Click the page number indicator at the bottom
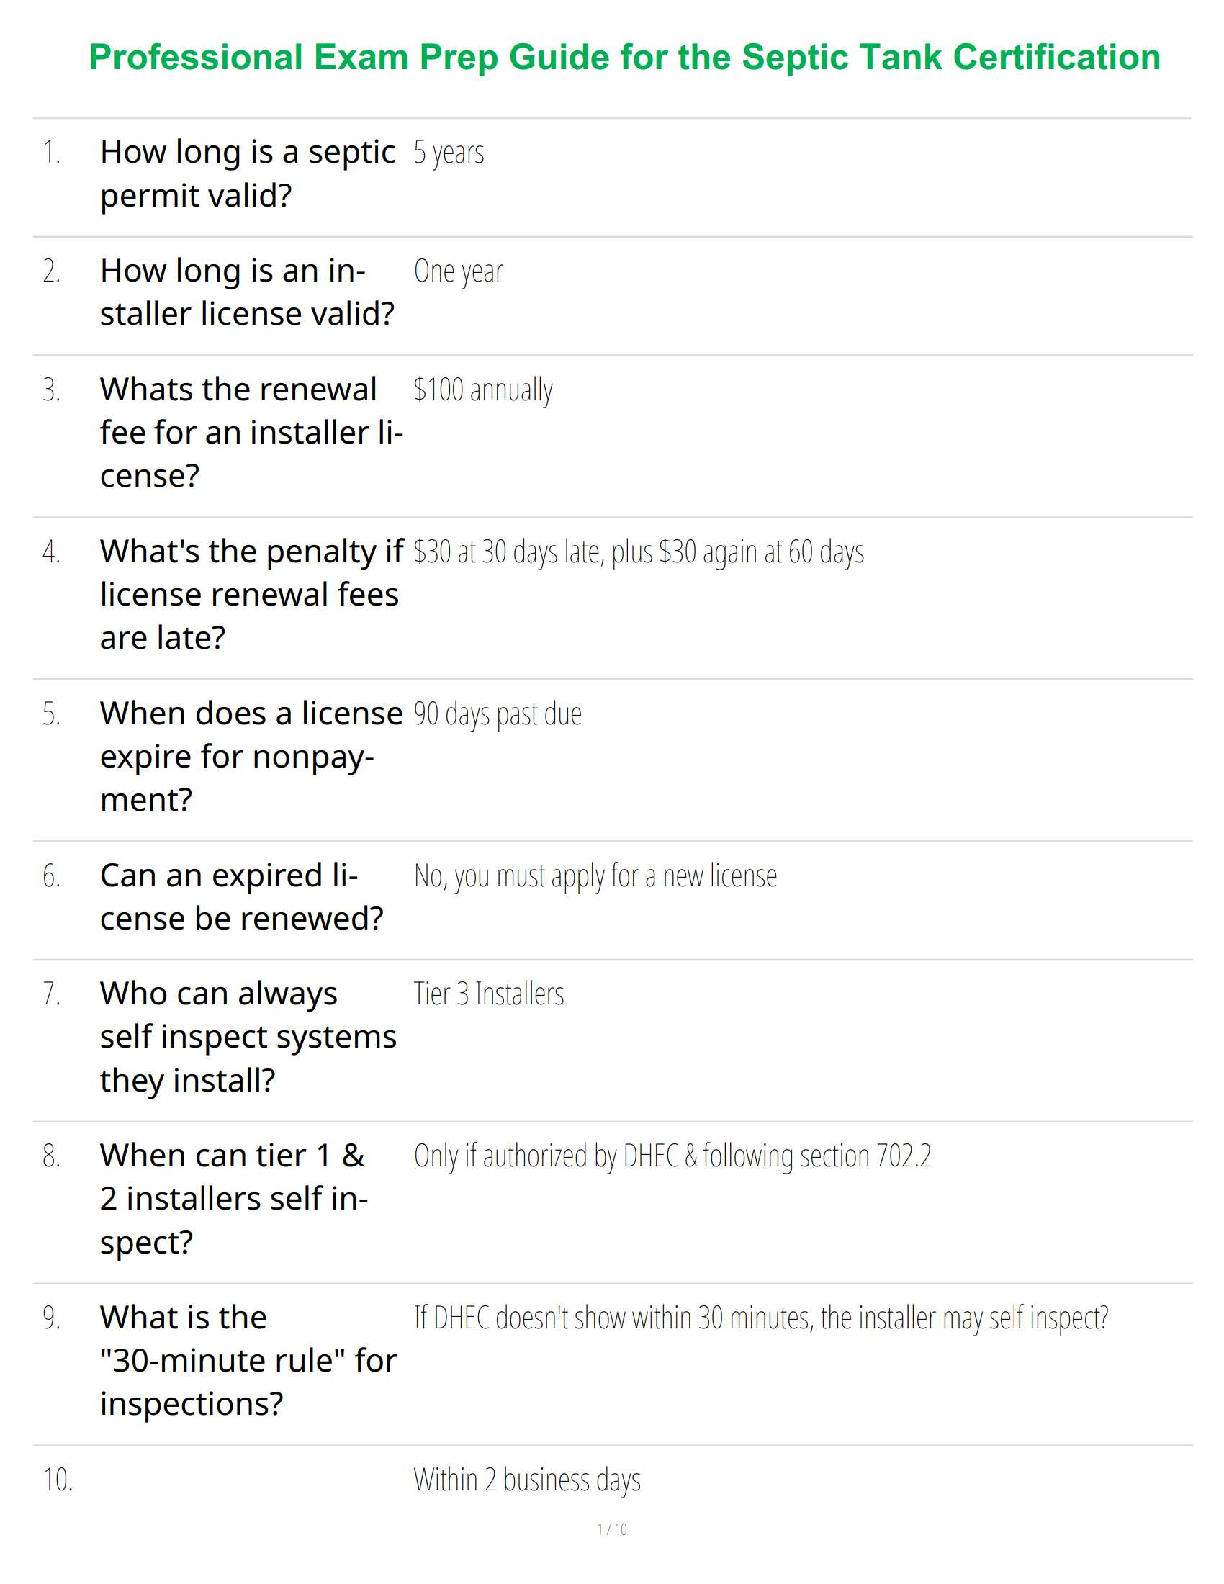The width and height of the screenshot is (1224, 1584). (x=612, y=1529)
